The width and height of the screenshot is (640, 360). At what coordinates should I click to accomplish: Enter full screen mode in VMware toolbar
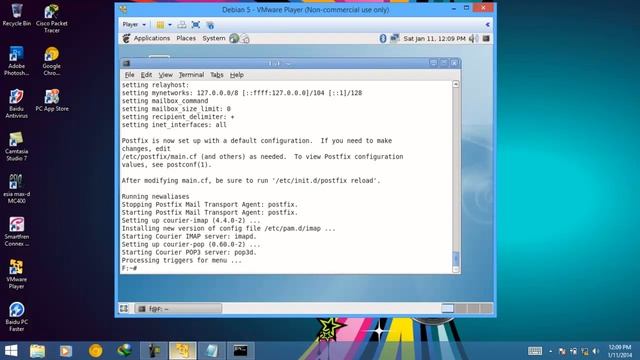coord(196,25)
